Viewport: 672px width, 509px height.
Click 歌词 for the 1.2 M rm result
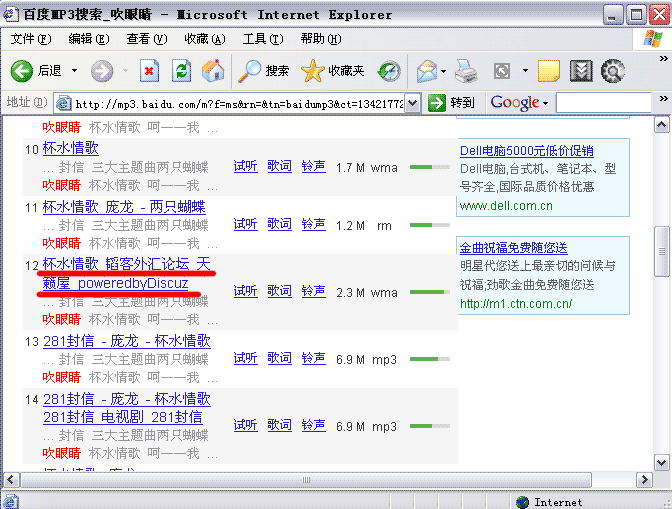280,225
